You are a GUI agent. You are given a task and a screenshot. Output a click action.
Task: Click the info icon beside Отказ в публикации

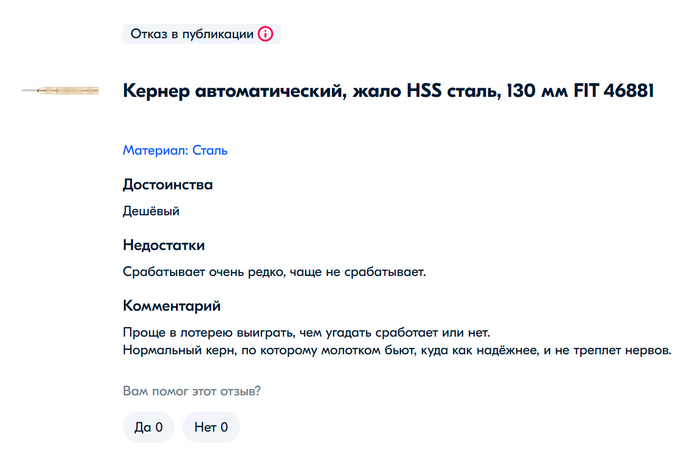265,34
